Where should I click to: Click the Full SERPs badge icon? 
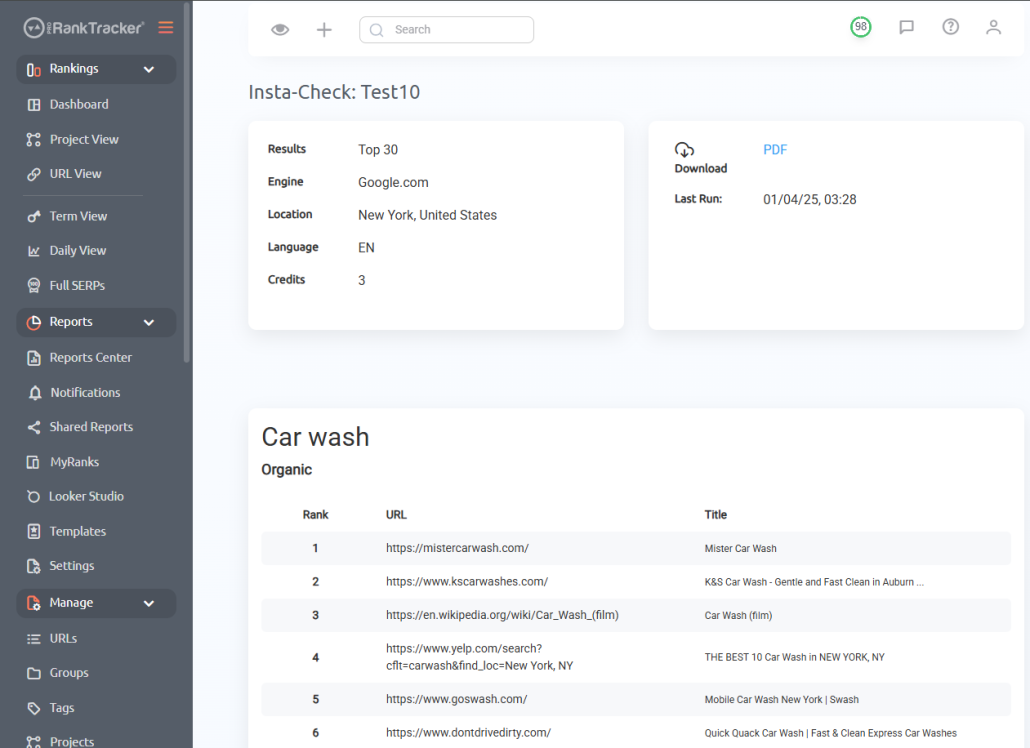(34, 286)
